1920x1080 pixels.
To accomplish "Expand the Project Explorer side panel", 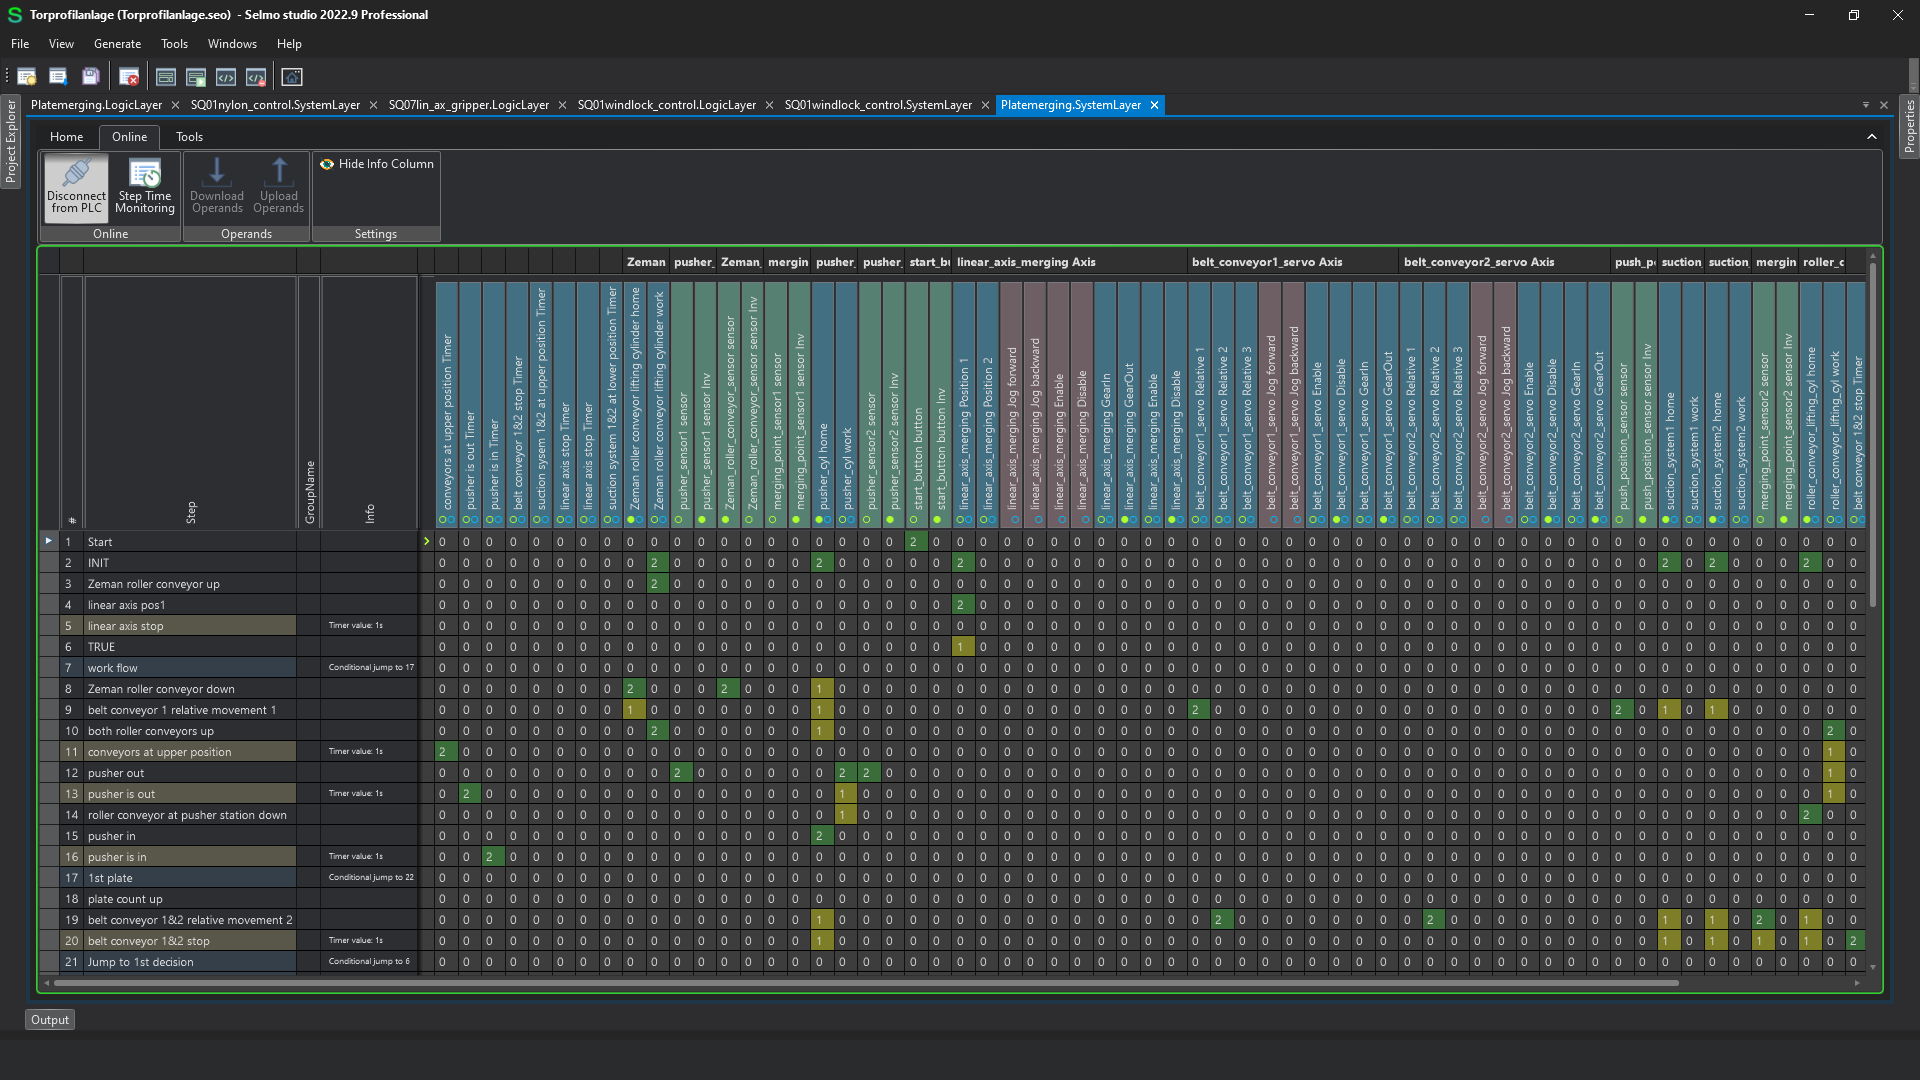I will click(x=11, y=141).
